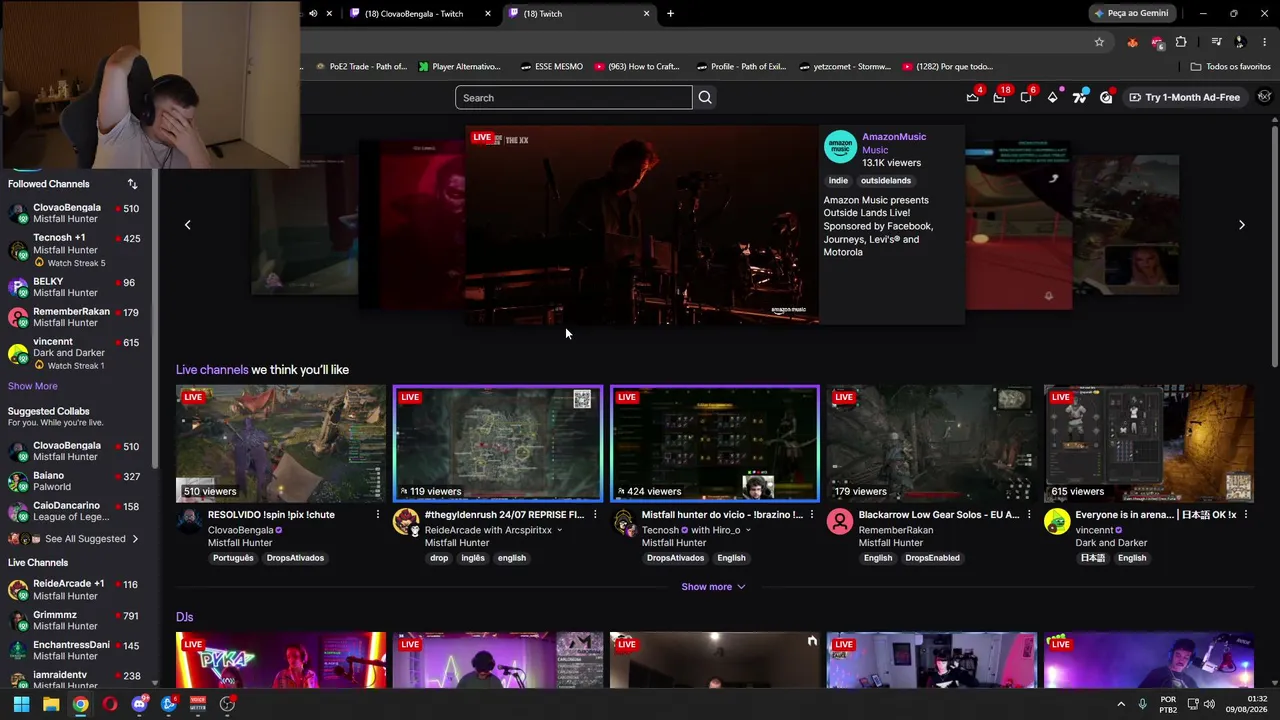Viewport: 1280px width, 720px height.
Task: Launch File Explorer from the taskbar
Action: (x=51, y=704)
